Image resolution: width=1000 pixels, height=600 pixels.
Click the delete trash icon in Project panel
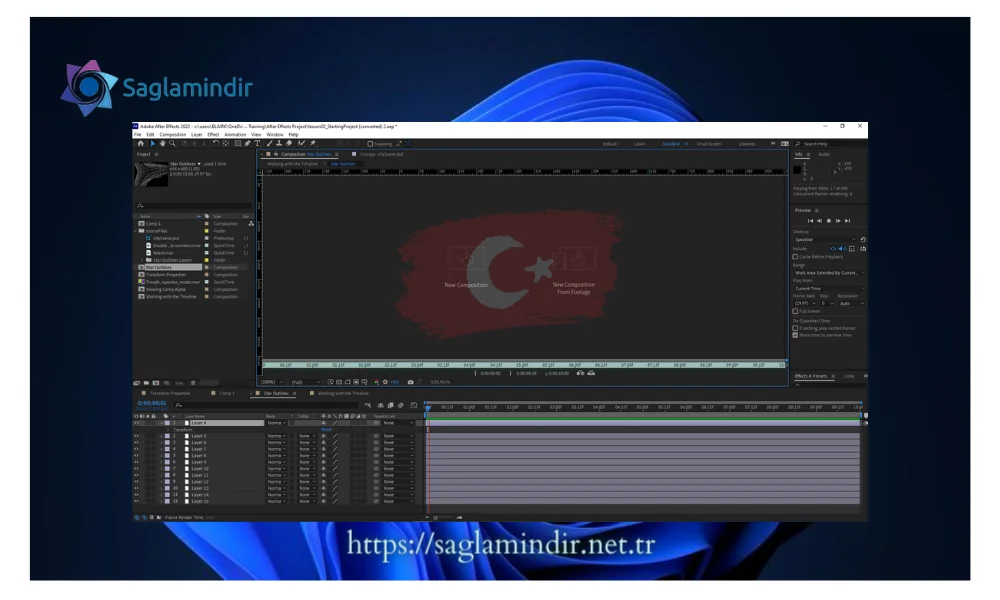[193, 383]
